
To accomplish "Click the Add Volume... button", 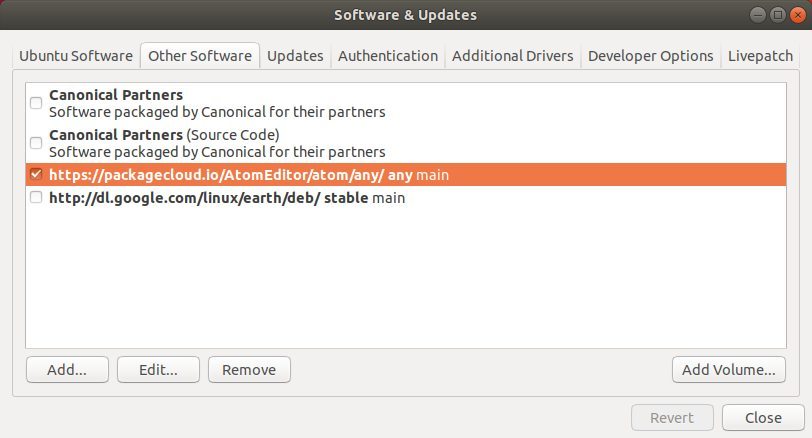I will pyautogui.click(x=729, y=370).
